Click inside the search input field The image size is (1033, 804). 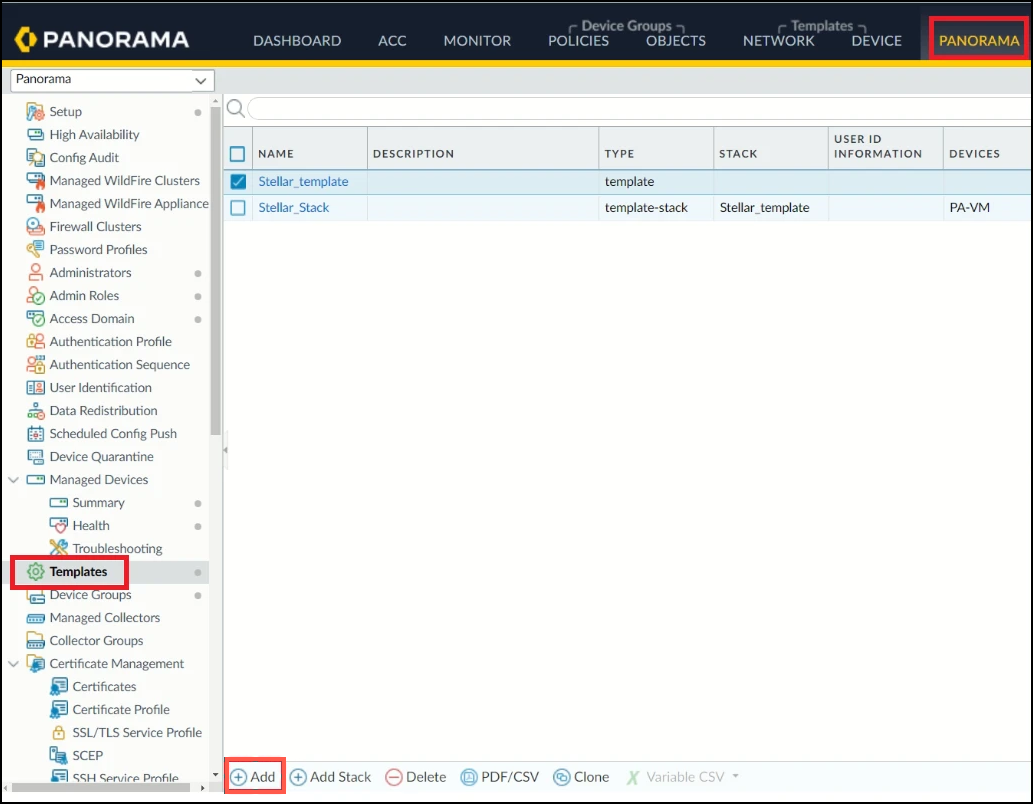click(x=640, y=108)
